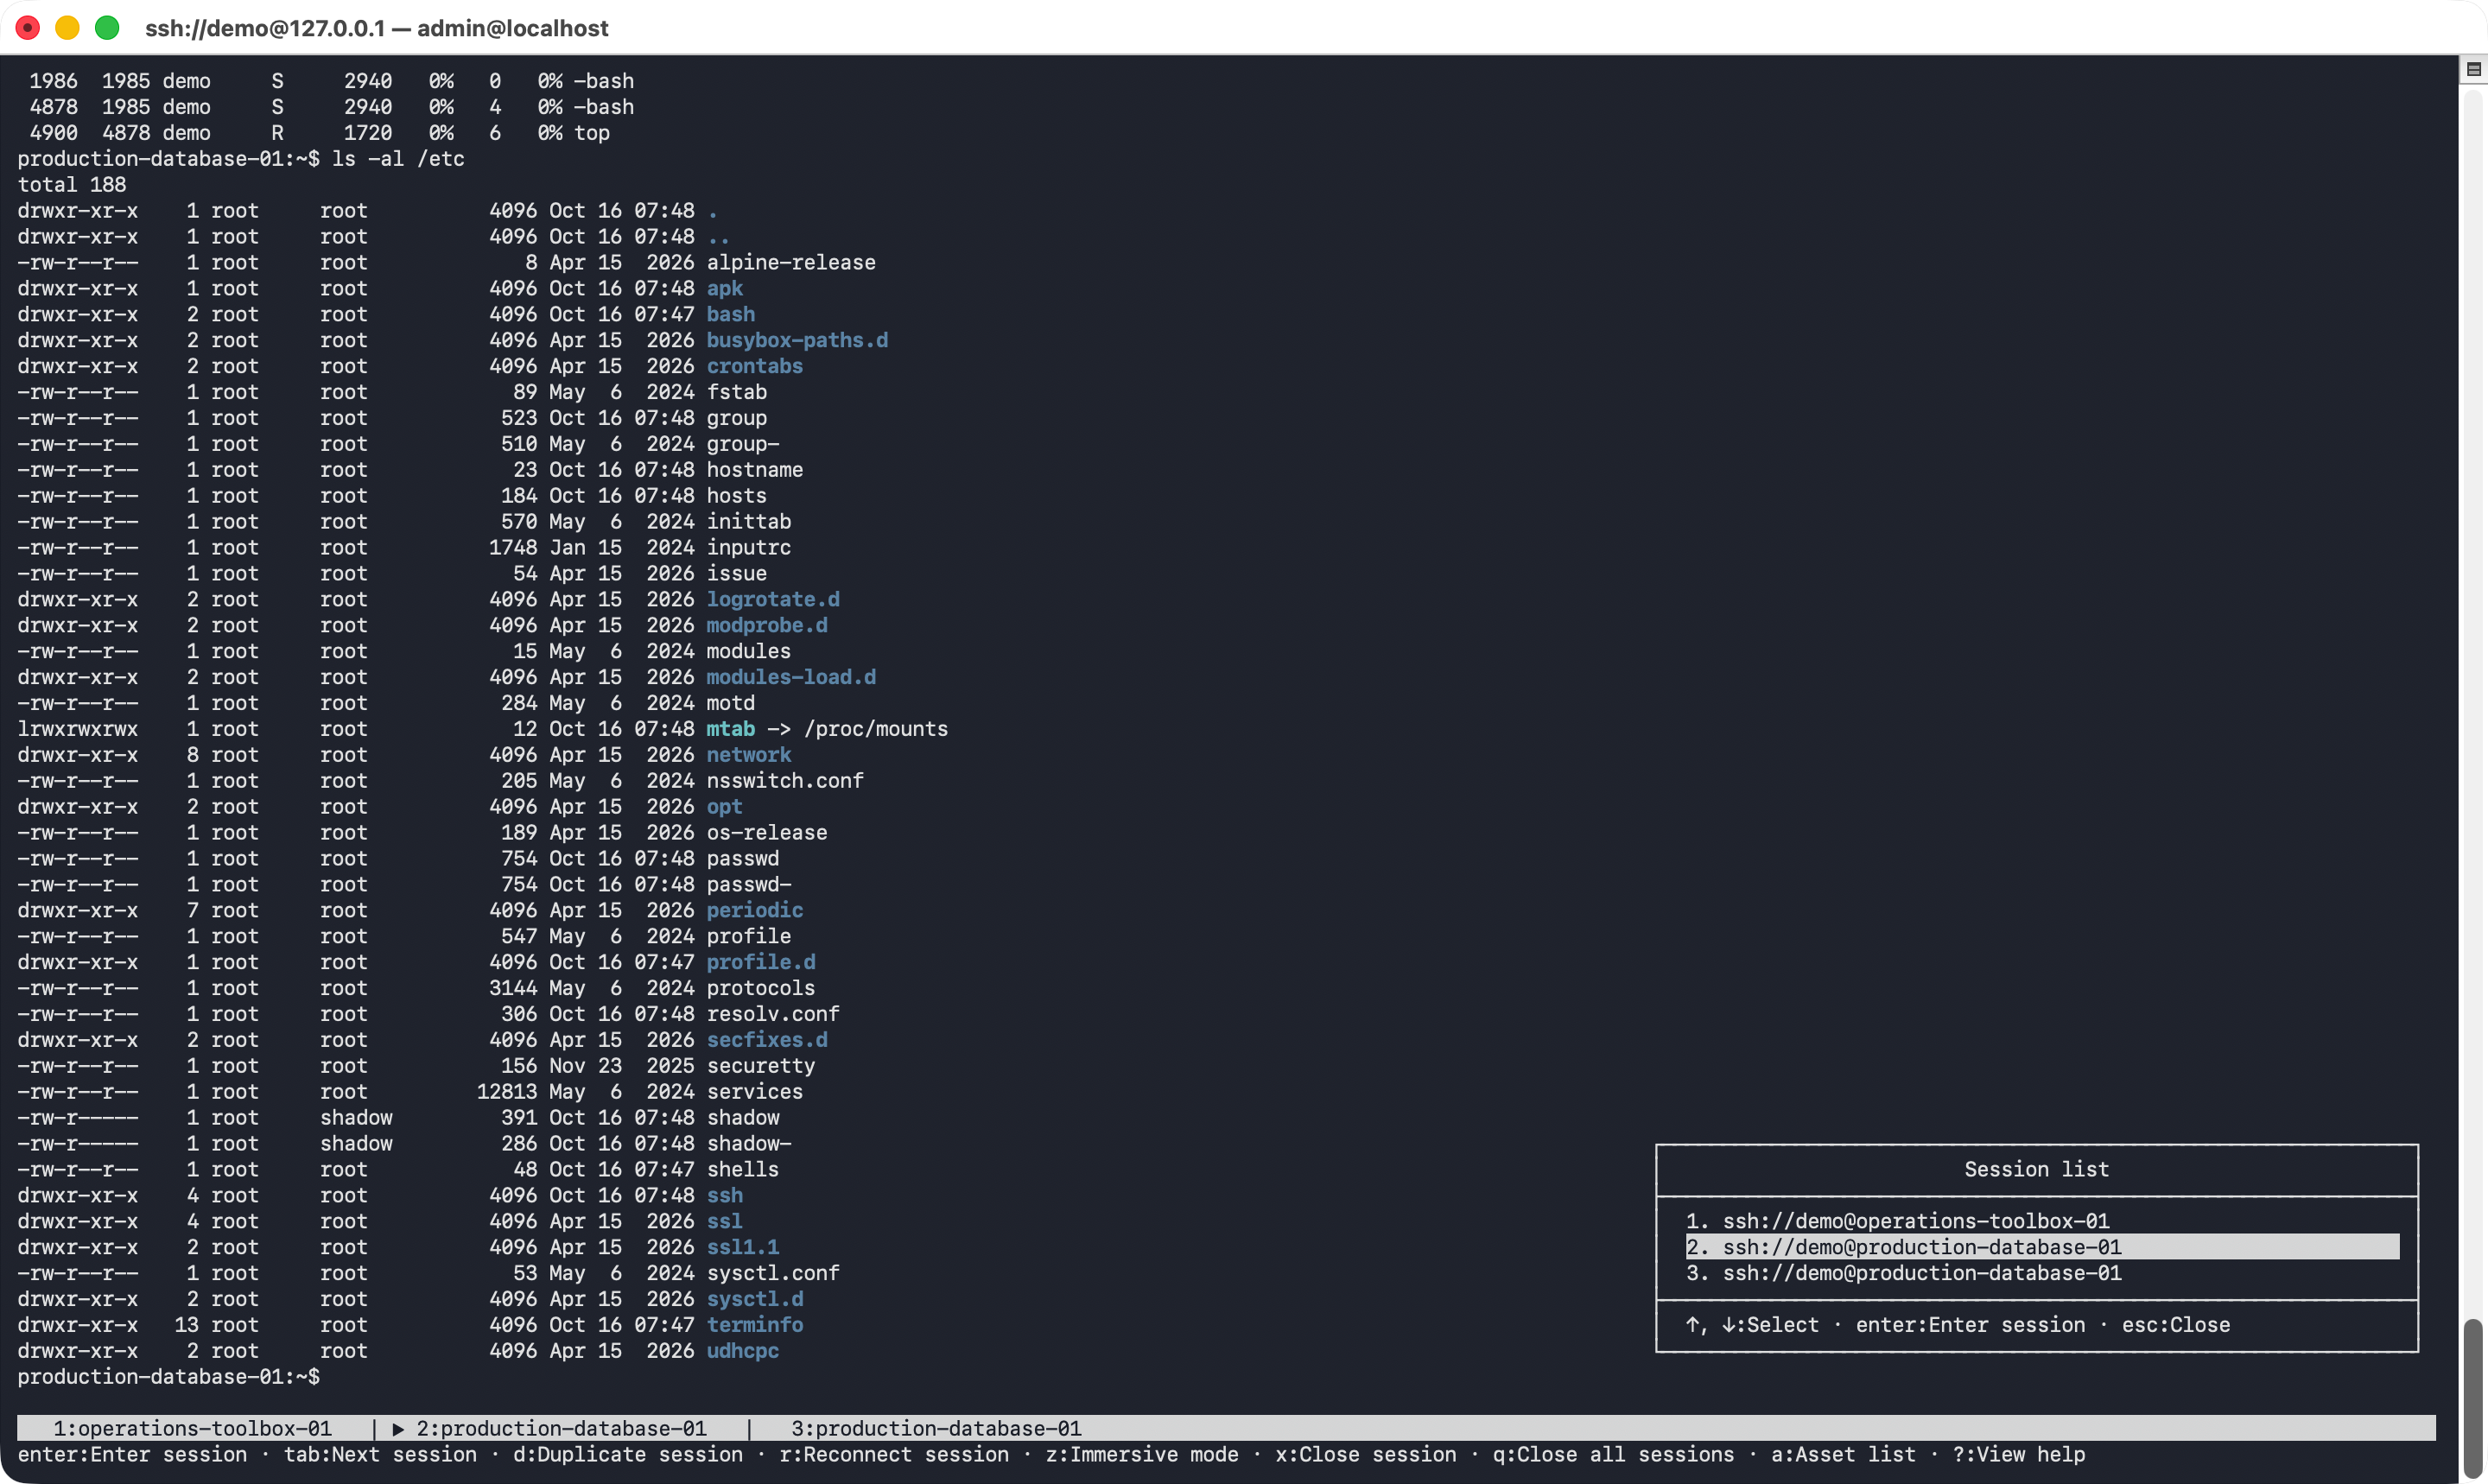Click 'r:Reconnect session' in bottom bar
Image resolution: width=2488 pixels, height=1484 pixels.
(x=894, y=1454)
